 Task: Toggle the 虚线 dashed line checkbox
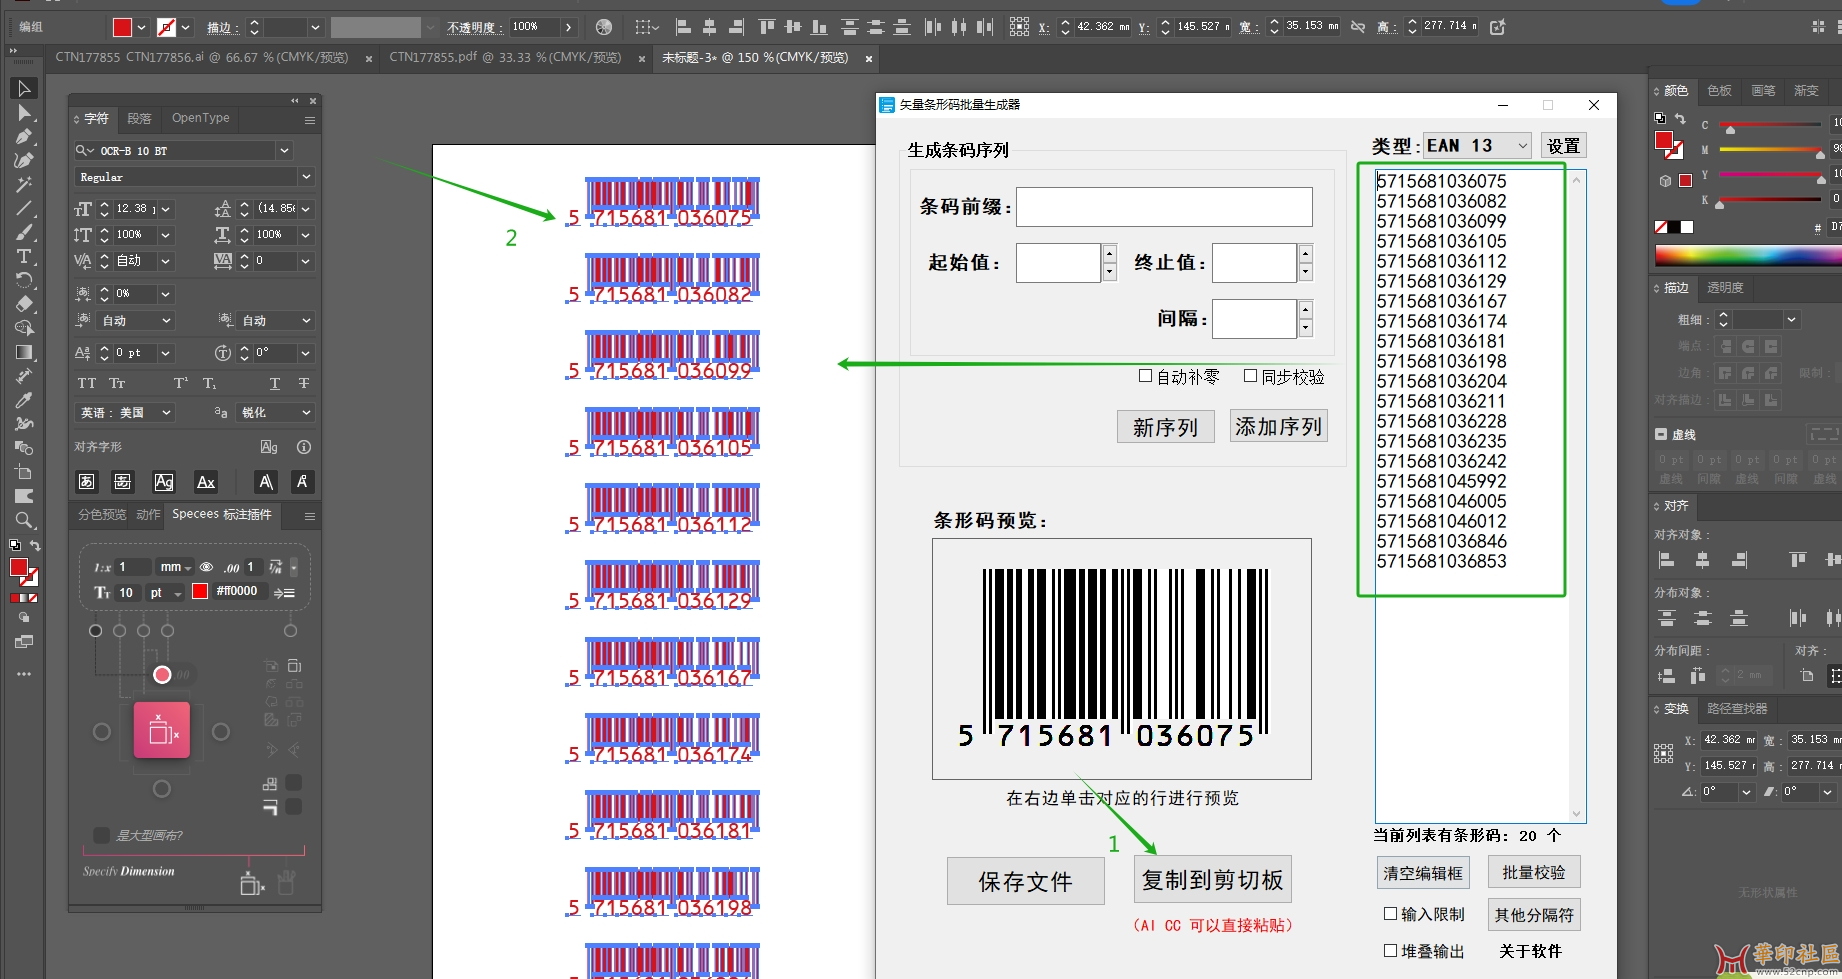pos(1661,434)
